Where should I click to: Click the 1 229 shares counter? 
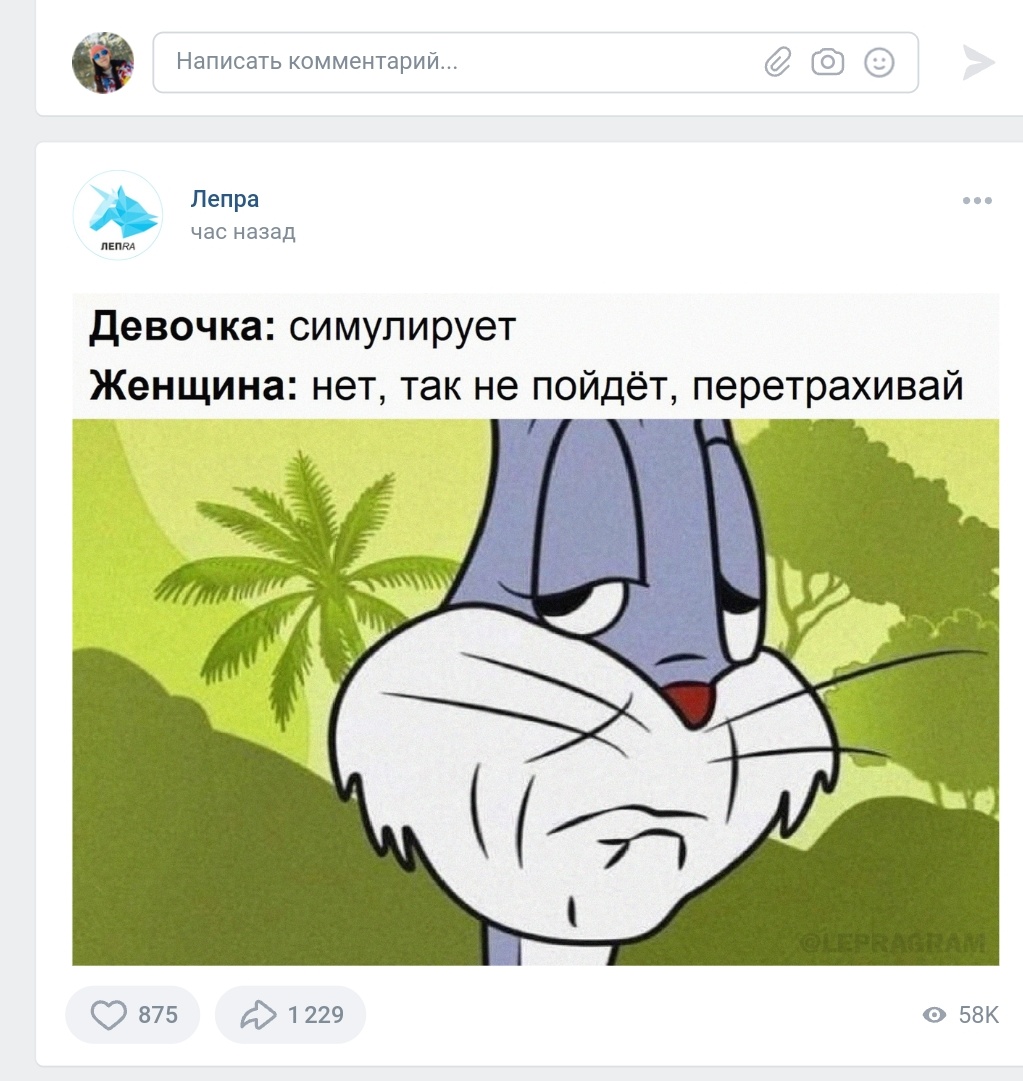[316, 1015]
